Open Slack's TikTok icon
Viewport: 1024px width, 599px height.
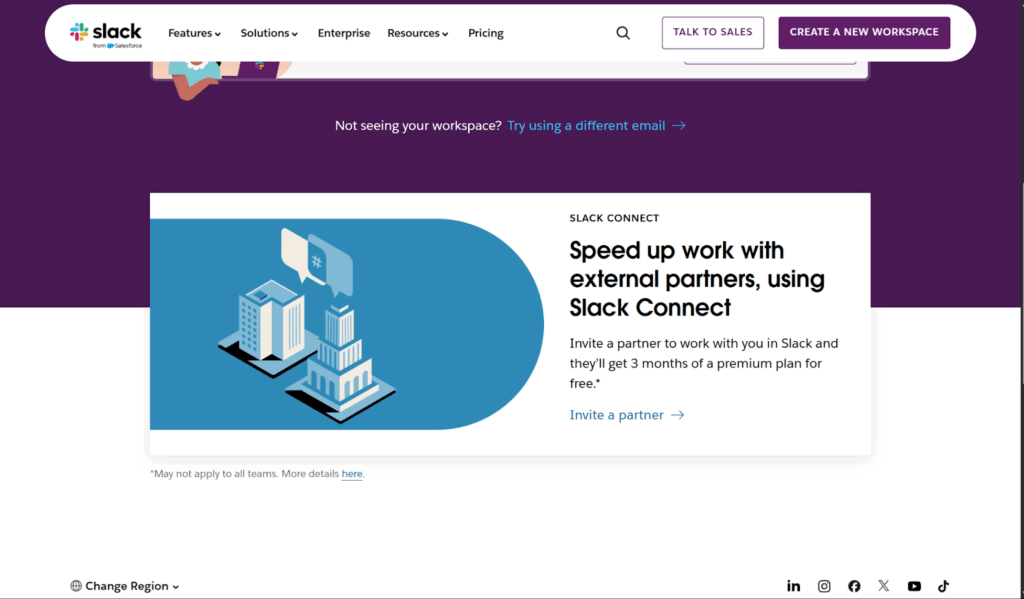point(943,586)
